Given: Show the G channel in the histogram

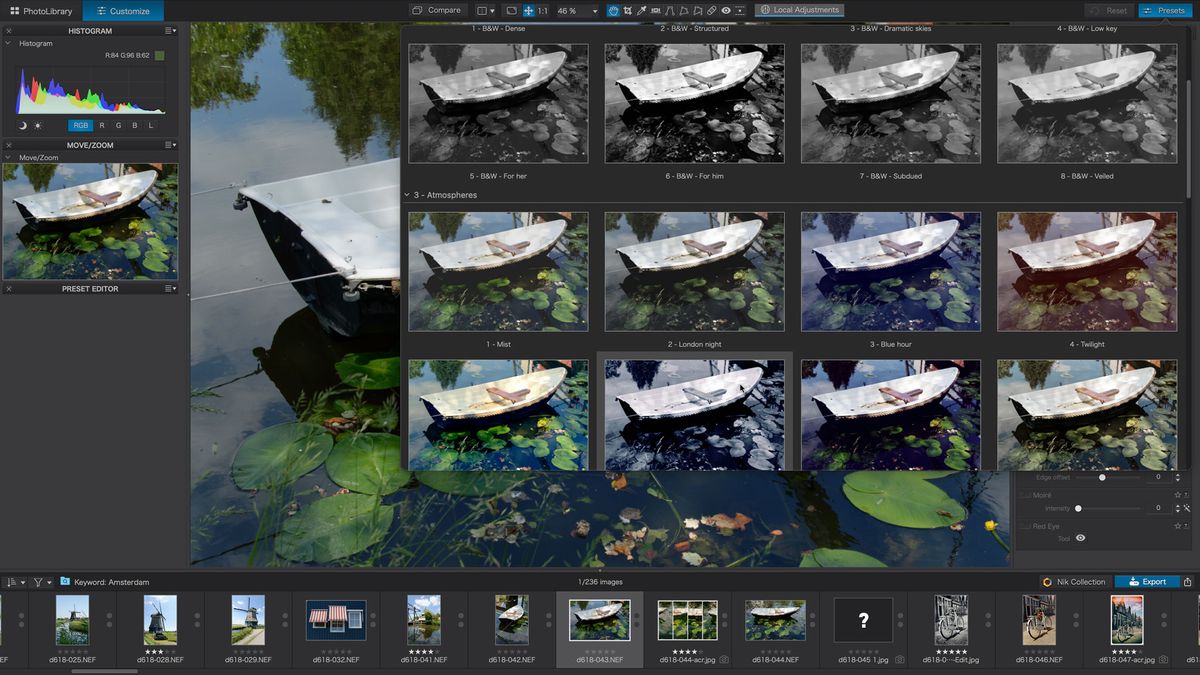Looking at the screenshot, I should point(118,125).
